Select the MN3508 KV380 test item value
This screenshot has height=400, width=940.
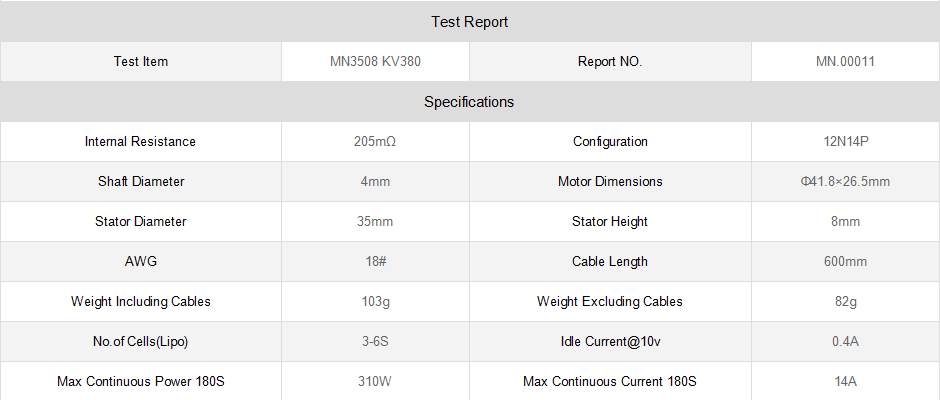coord(375,61)
